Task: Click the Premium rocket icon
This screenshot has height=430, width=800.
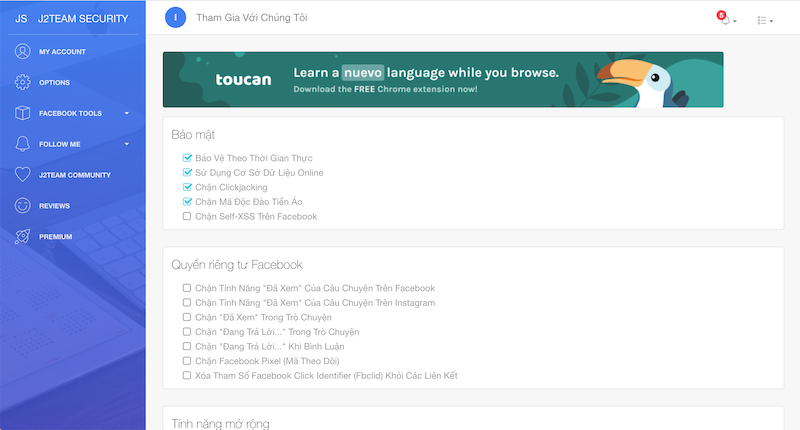Action: tap(22, 237)
